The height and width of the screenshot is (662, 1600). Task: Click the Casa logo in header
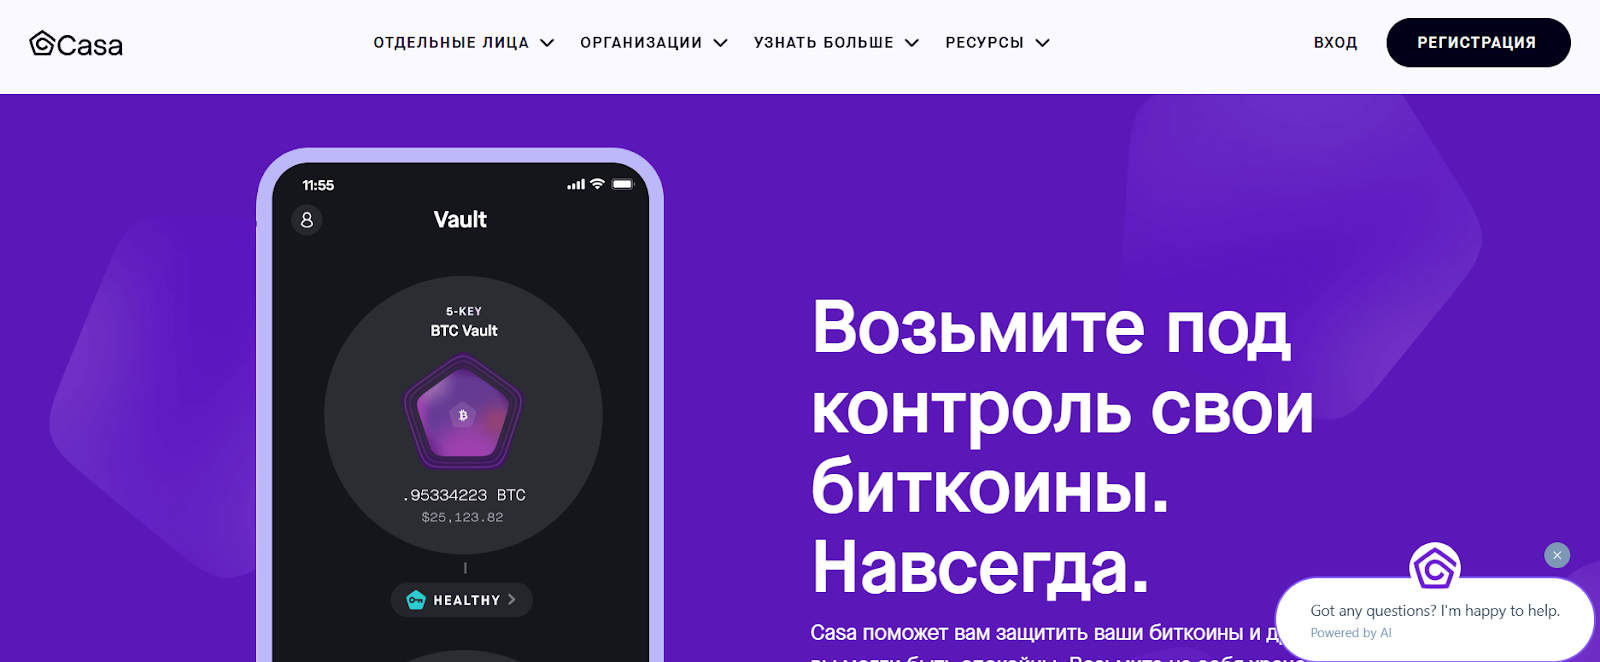pos(76,44)
